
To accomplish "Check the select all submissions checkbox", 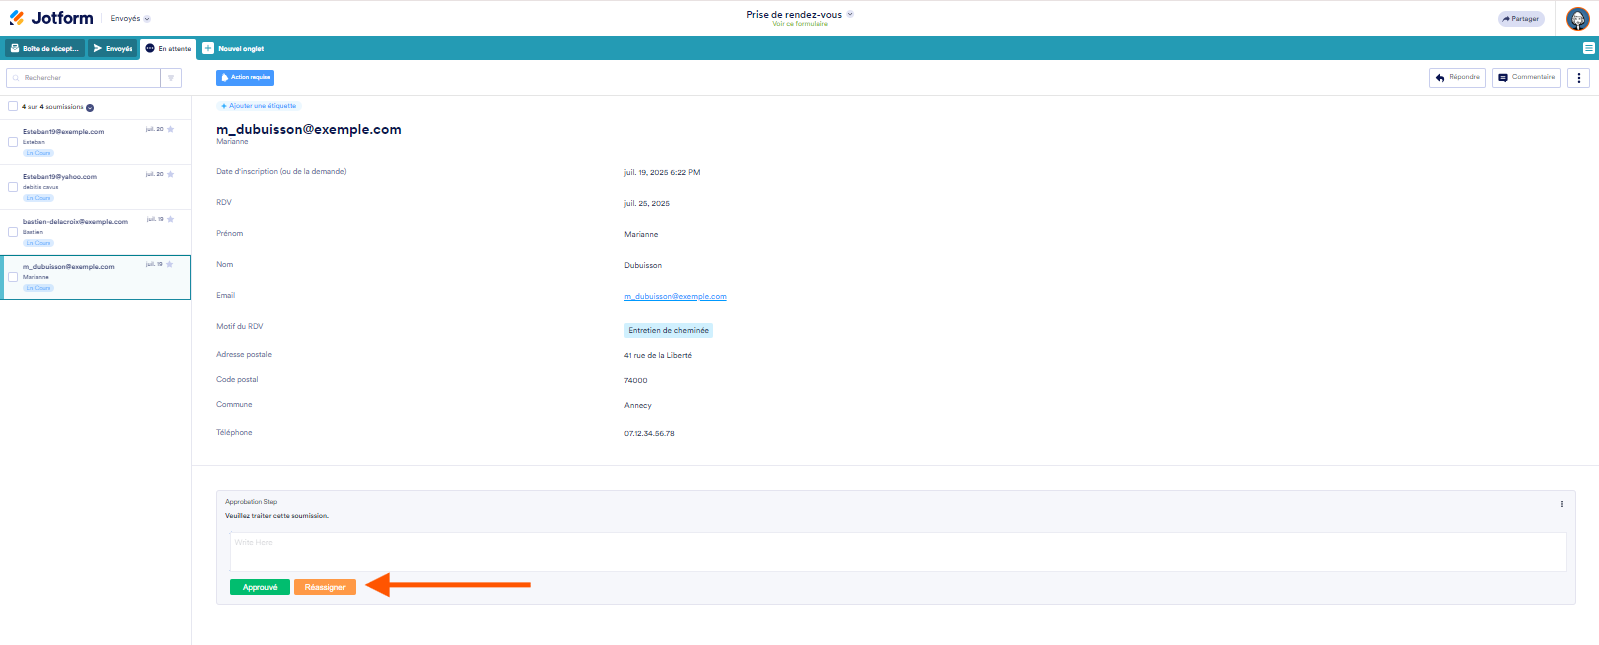I will (x=13, y=106).
